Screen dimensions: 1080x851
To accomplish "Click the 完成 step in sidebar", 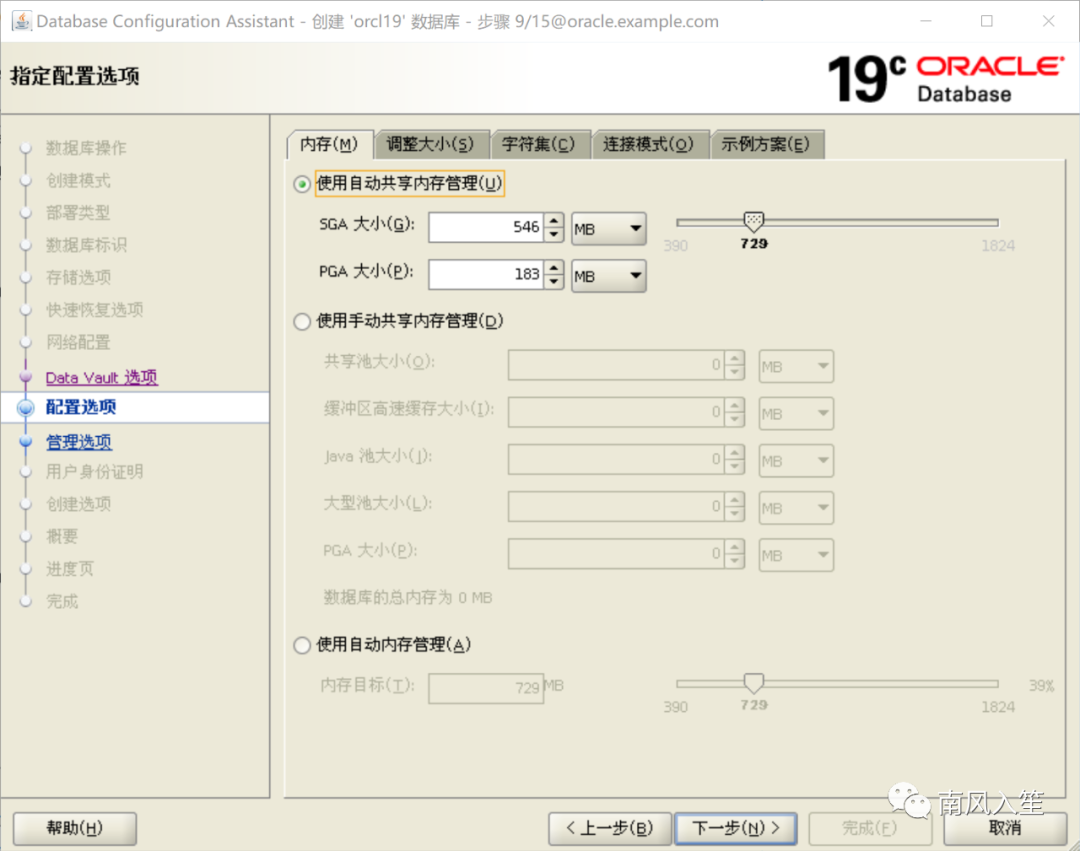I will pos(61,601).
